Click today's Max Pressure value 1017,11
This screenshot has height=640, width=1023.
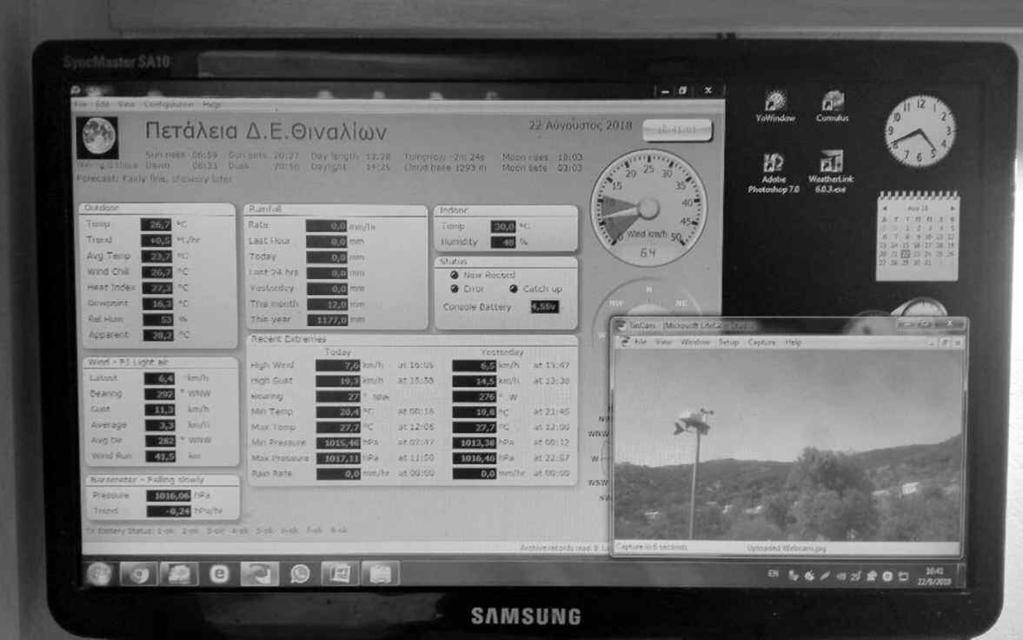[339, 459]
